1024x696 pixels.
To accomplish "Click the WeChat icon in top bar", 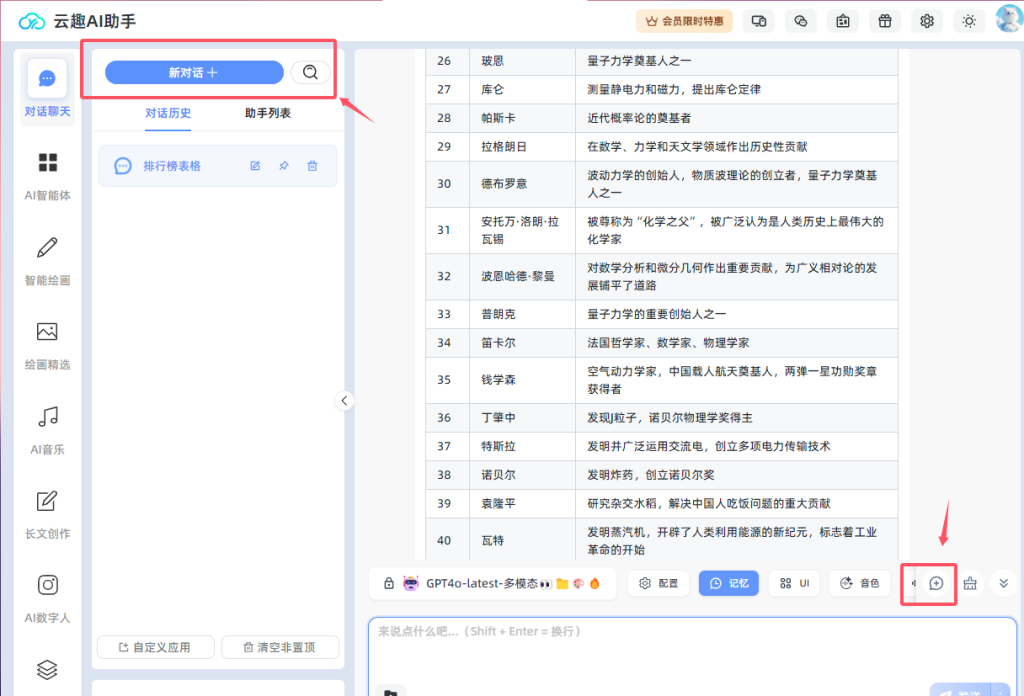I will (801, 21).
